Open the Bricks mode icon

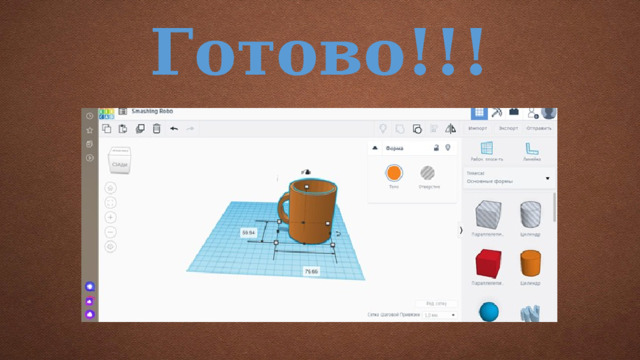[514, 112]
